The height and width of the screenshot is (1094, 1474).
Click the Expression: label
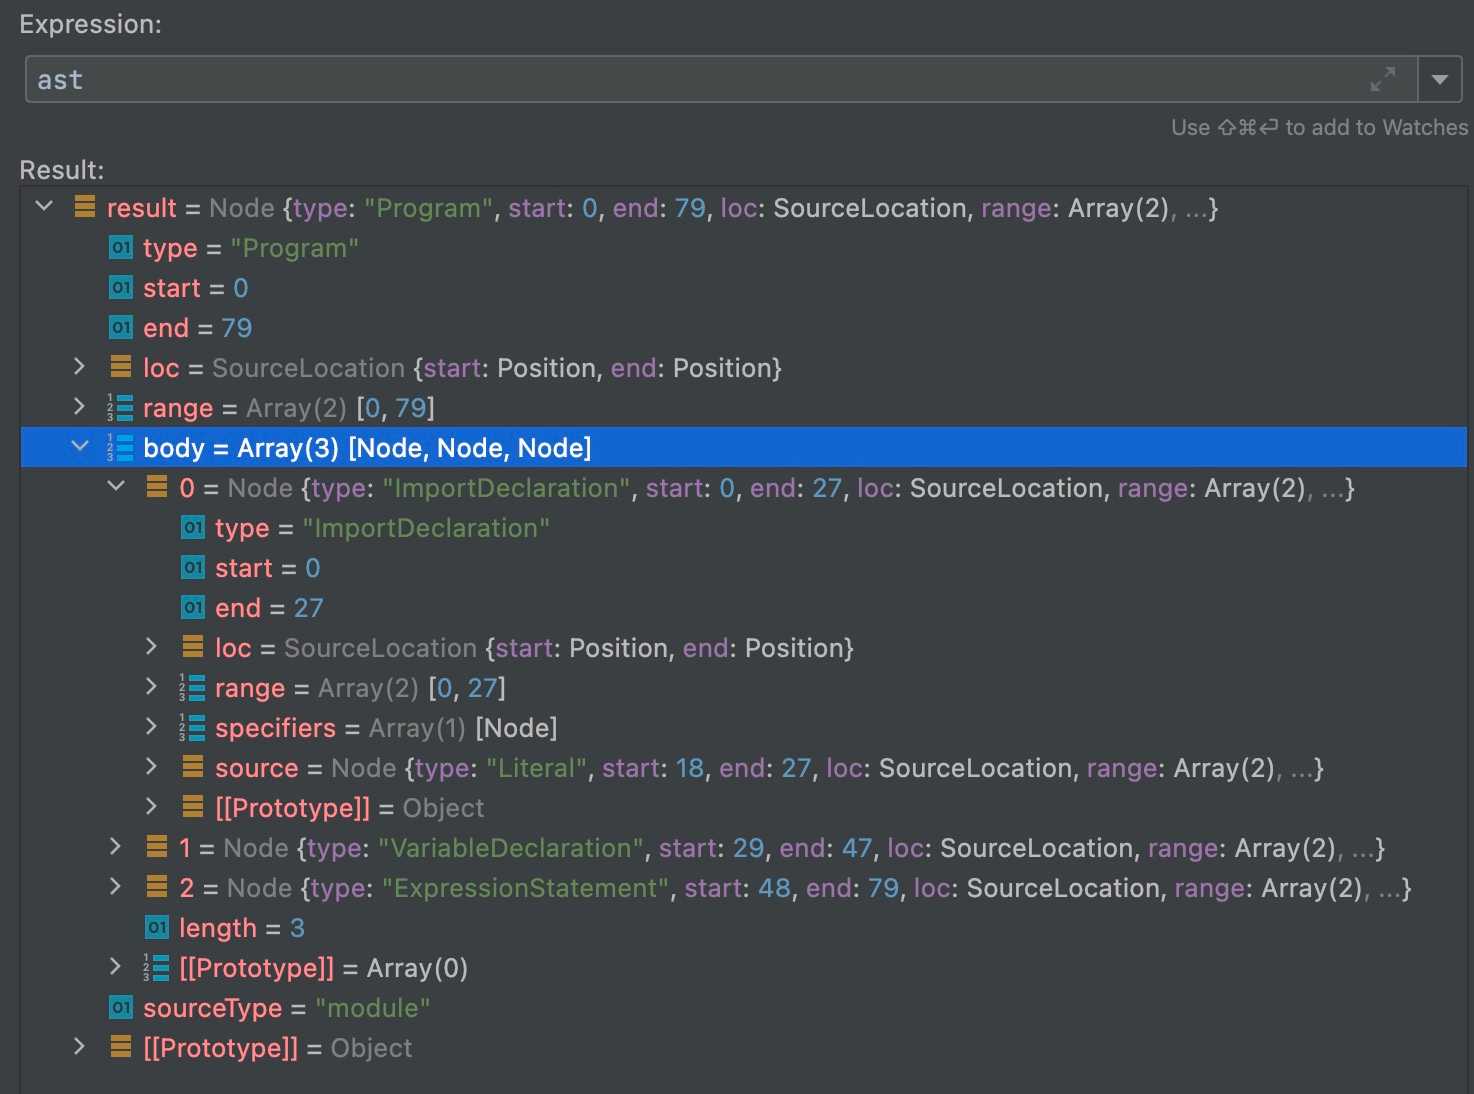click(90, 24)
